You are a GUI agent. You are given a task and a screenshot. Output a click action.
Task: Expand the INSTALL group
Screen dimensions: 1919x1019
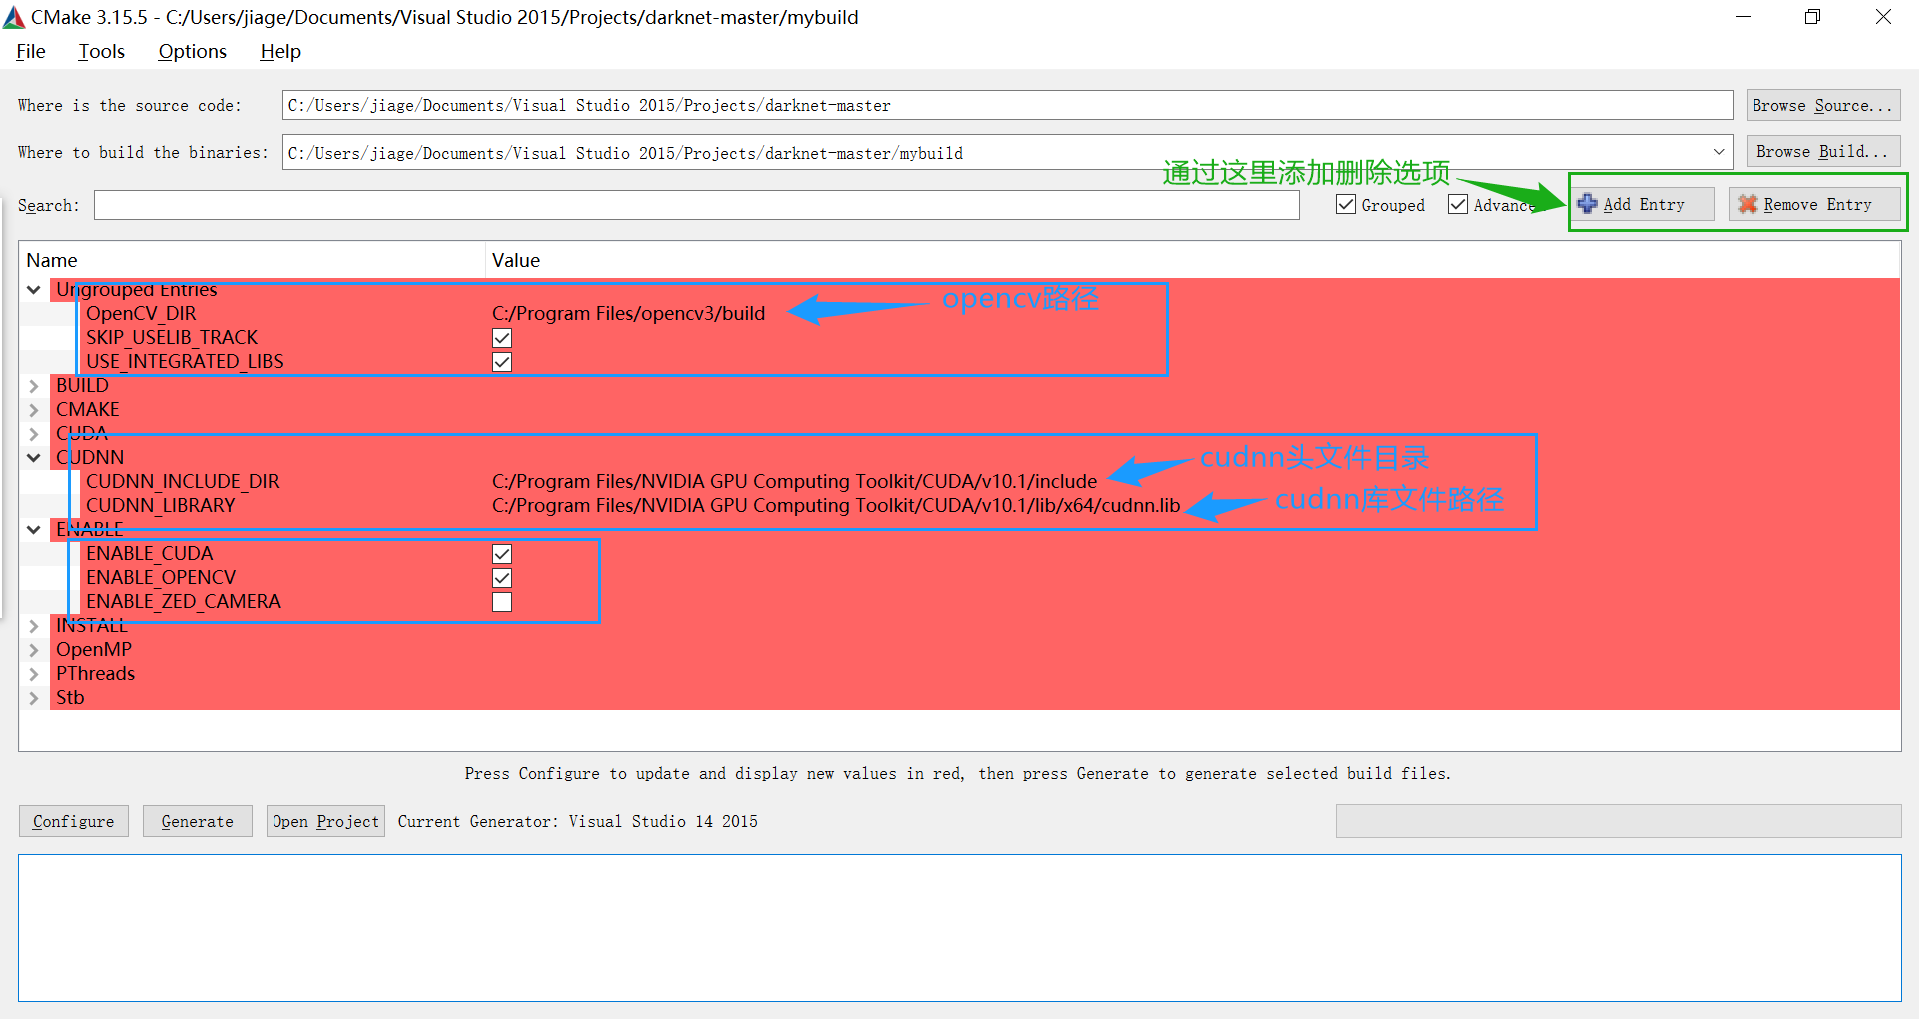coord(34,626)
